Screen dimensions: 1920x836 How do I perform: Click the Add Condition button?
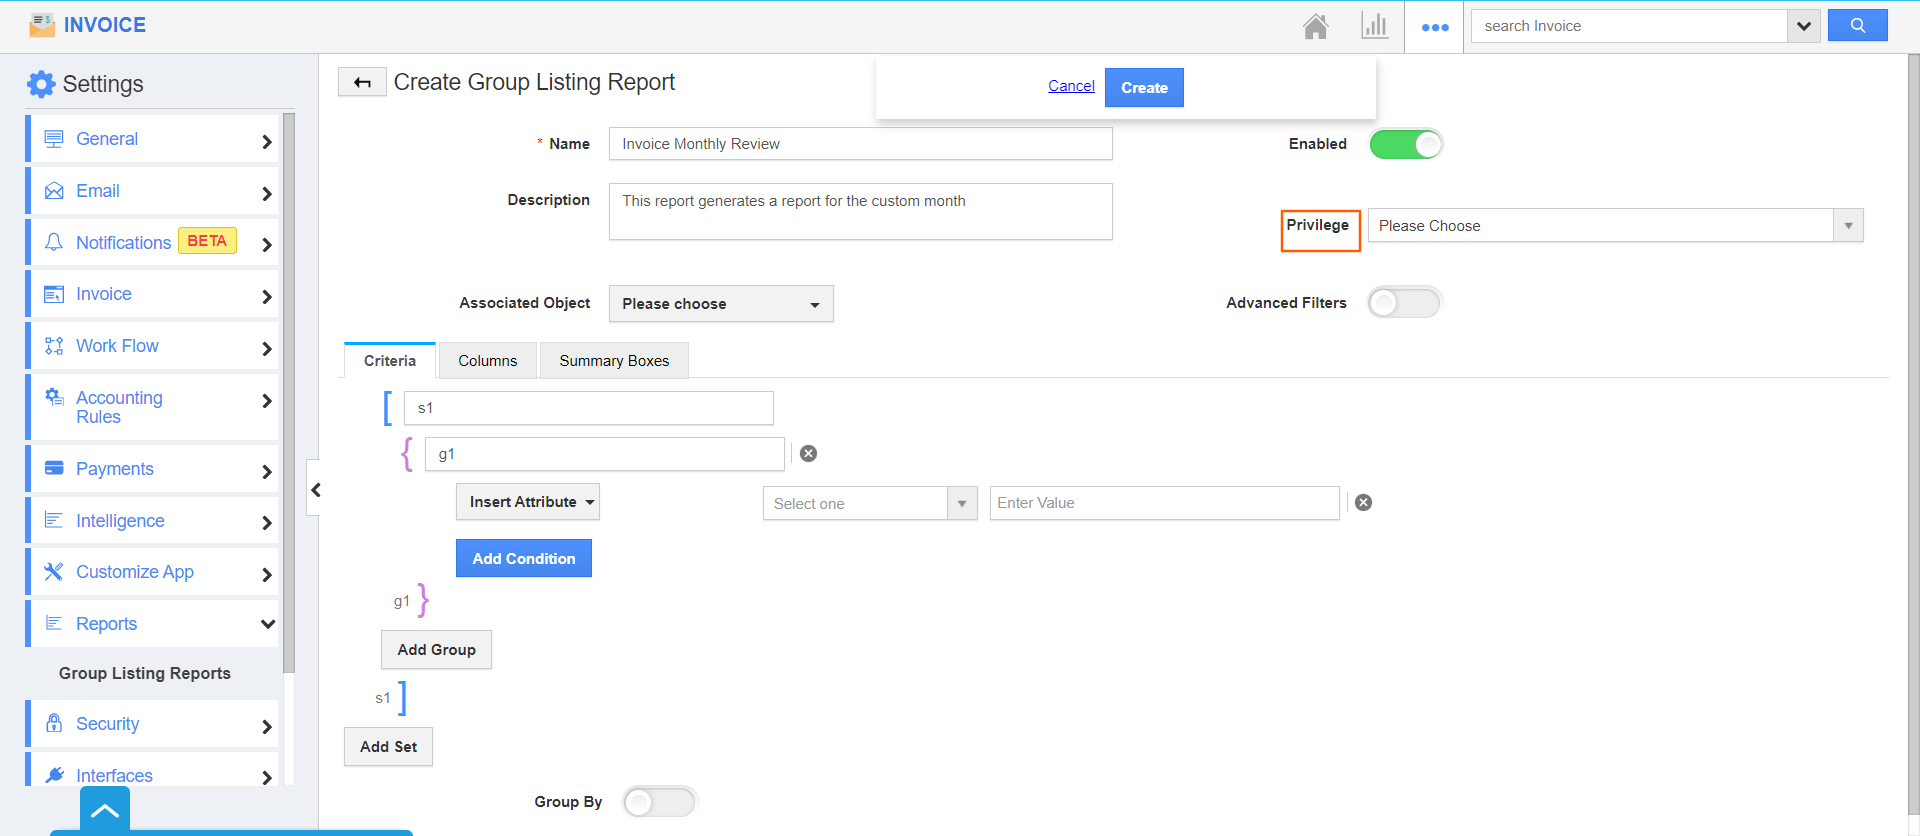click(523, 559)
